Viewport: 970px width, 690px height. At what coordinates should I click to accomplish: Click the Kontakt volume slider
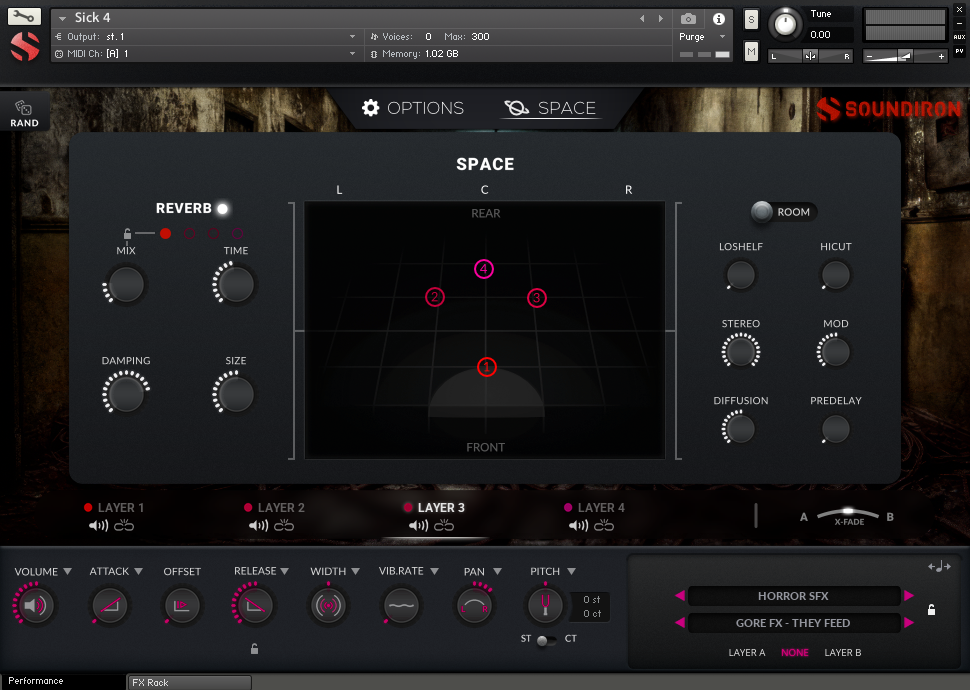(x=904, y=56)
